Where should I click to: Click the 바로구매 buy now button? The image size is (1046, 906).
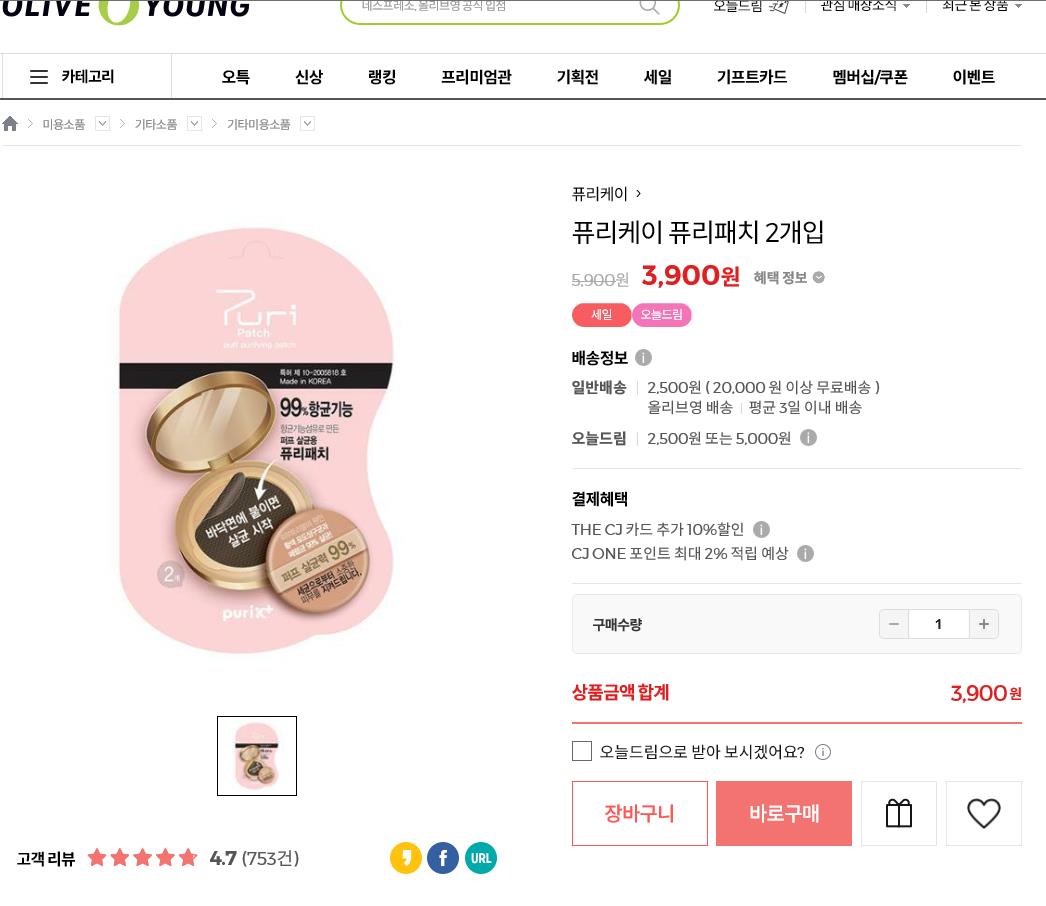784,814
